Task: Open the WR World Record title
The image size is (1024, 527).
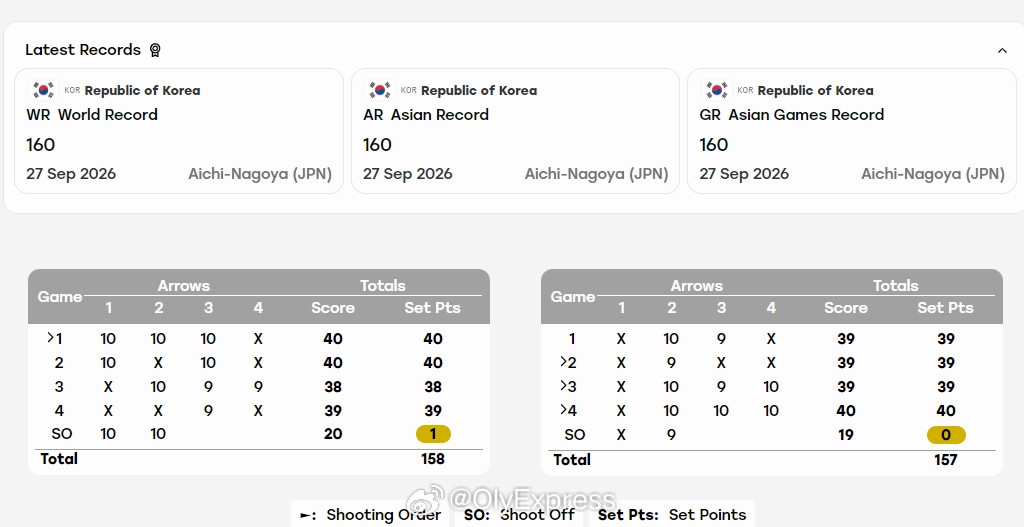Action: coord(92,115)
